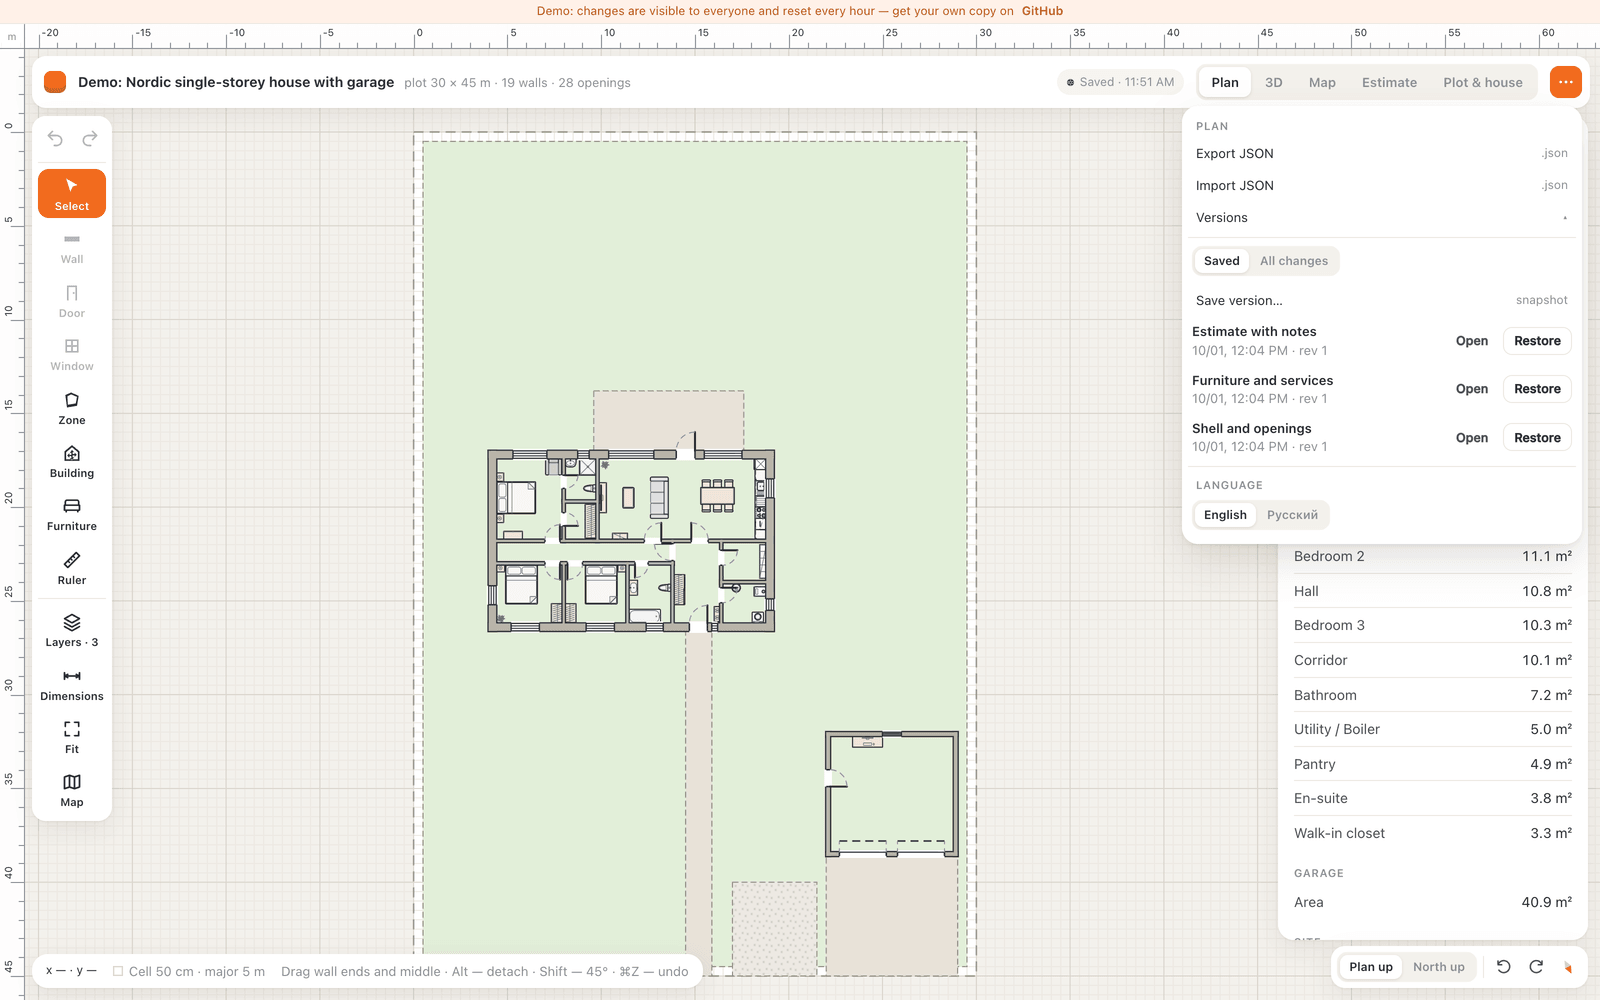Open the Estimate tab
Viewport: 1600px width, 1000px height.
(x=1389, y=82)
